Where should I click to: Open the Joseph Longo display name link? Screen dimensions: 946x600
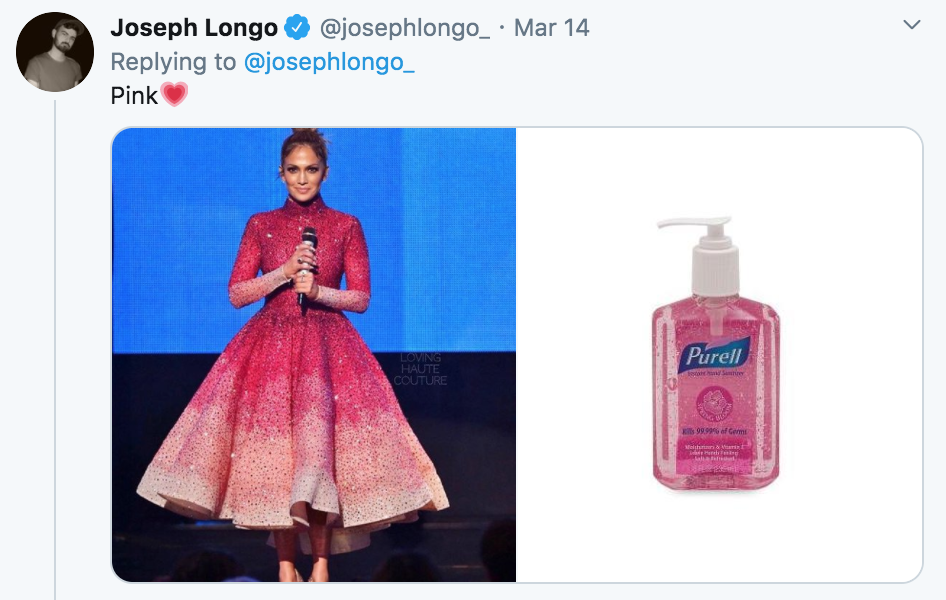[194, 28]
